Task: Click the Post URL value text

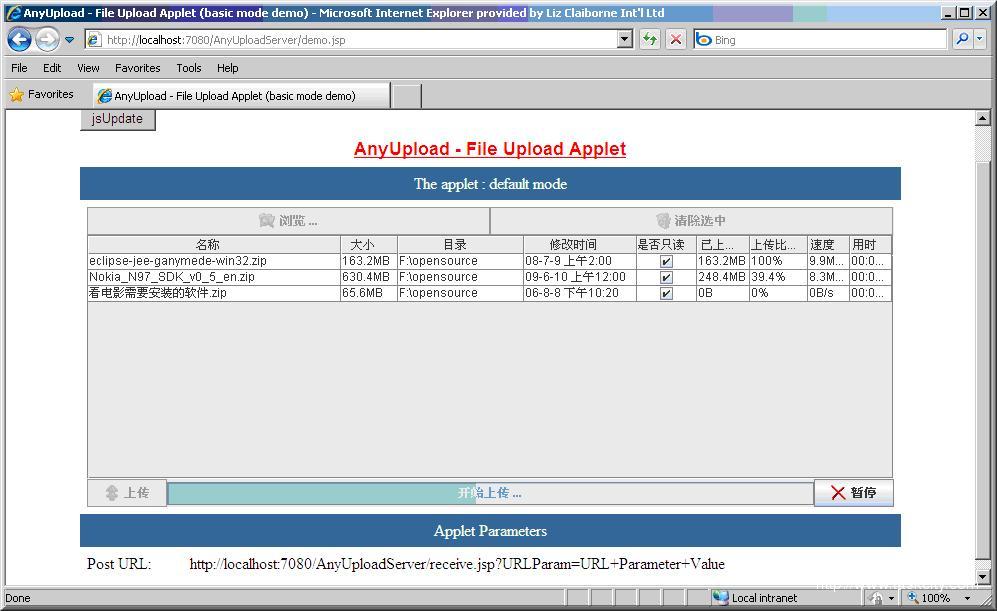Action: [457, 564]
